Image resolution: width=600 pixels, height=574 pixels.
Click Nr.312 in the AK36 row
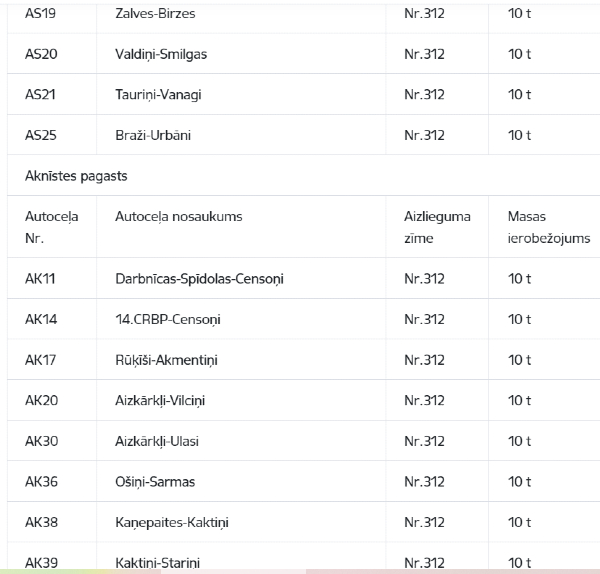pyautogui.click(x=424, y=482)
